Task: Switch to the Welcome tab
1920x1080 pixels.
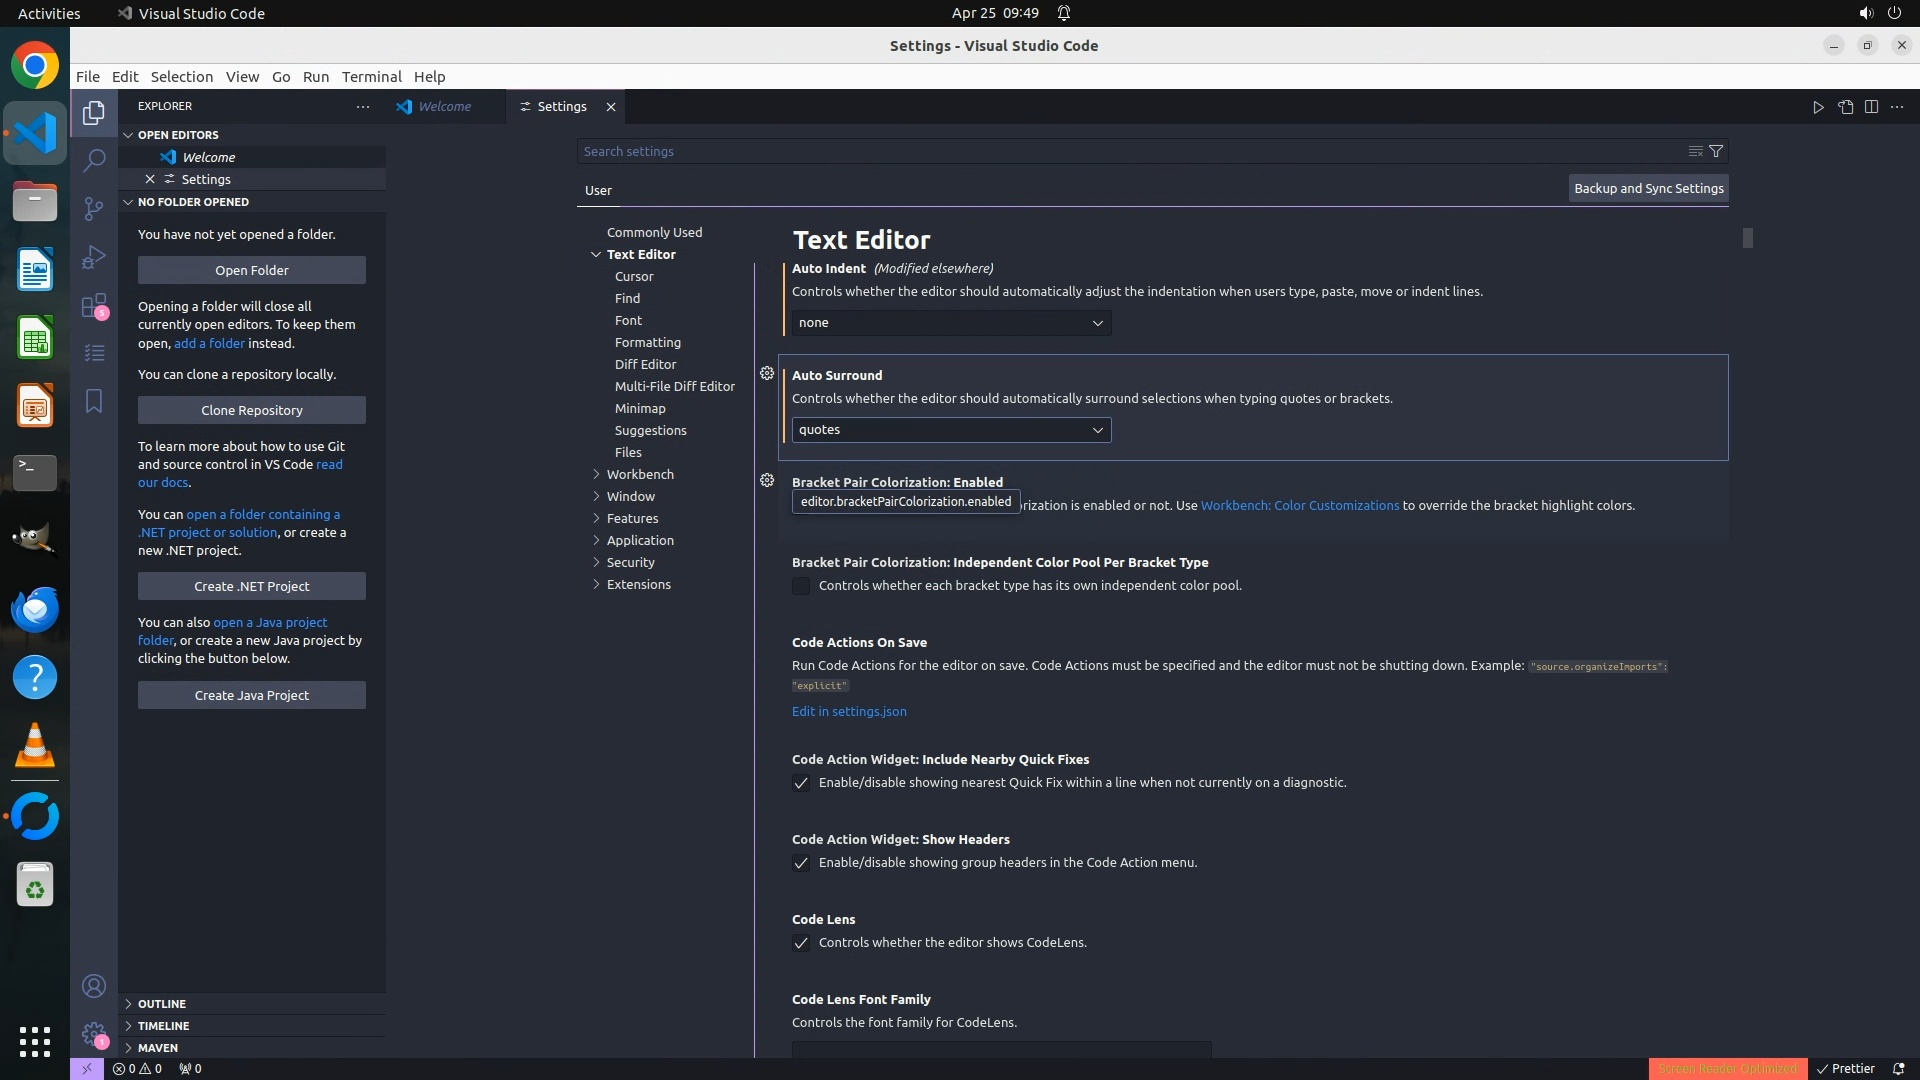Action: 444,107
